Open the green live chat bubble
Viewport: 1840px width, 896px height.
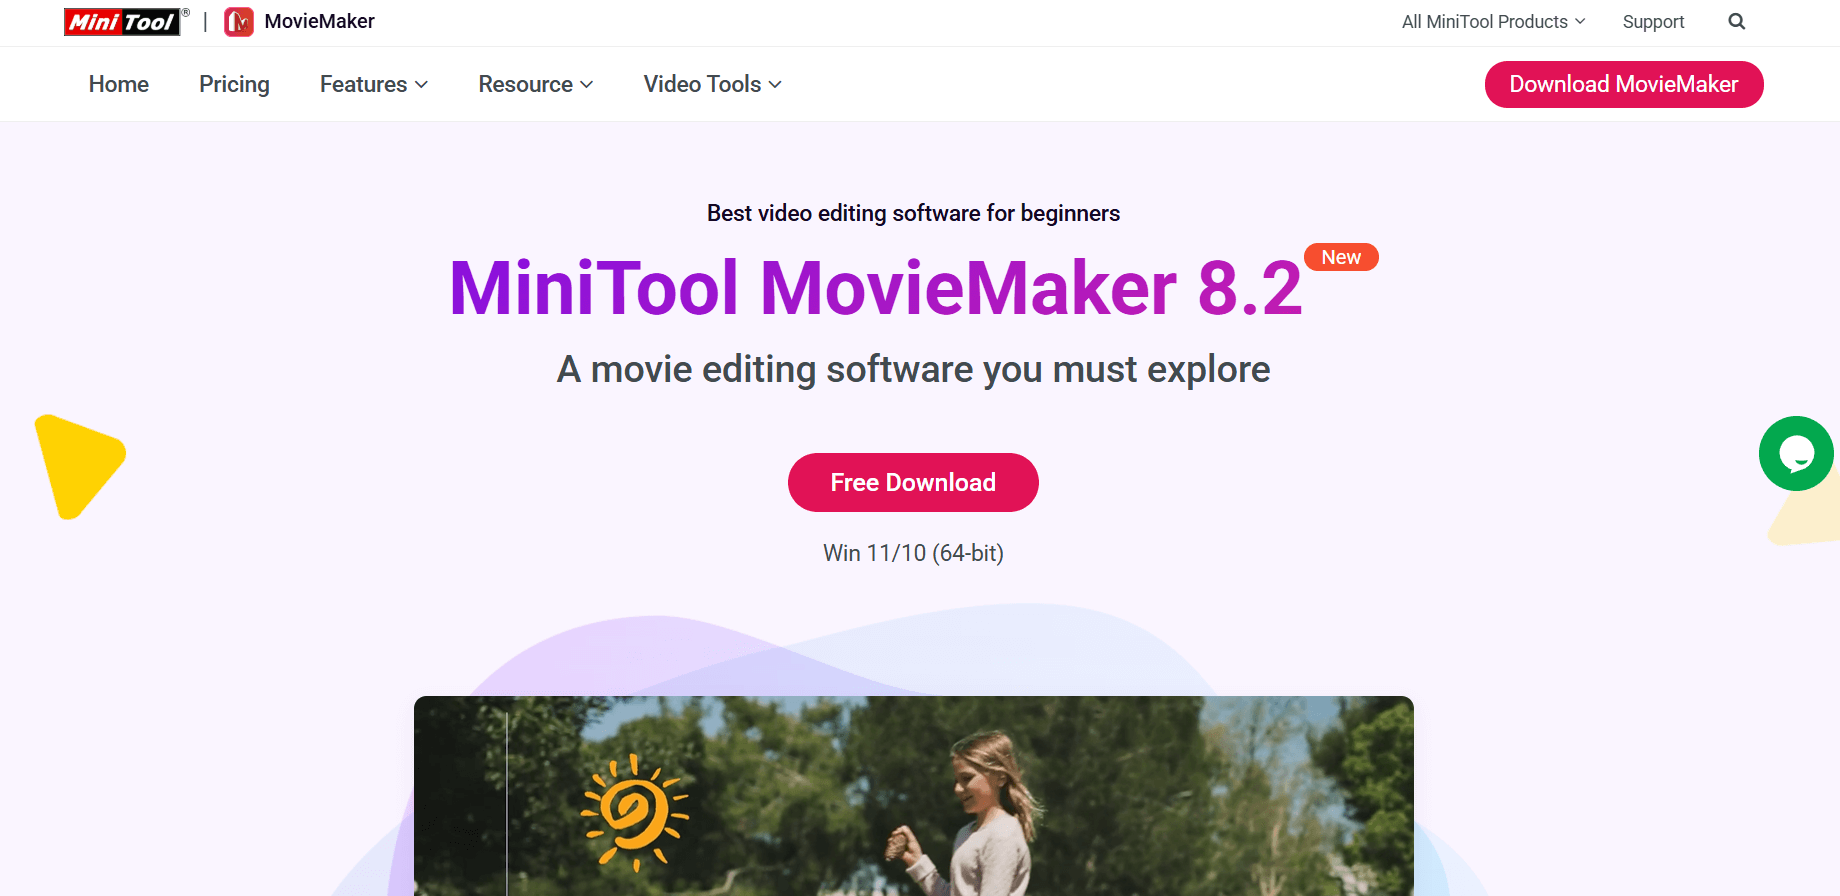(1796, 454)
